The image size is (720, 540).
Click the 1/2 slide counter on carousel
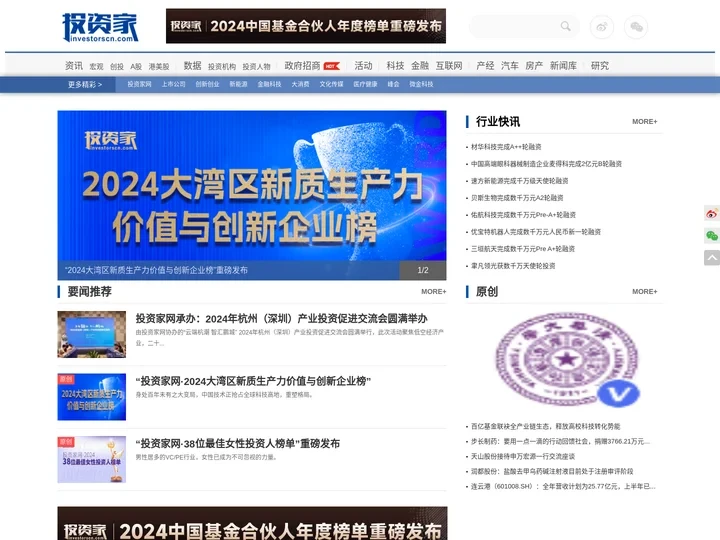click(423, 270)
